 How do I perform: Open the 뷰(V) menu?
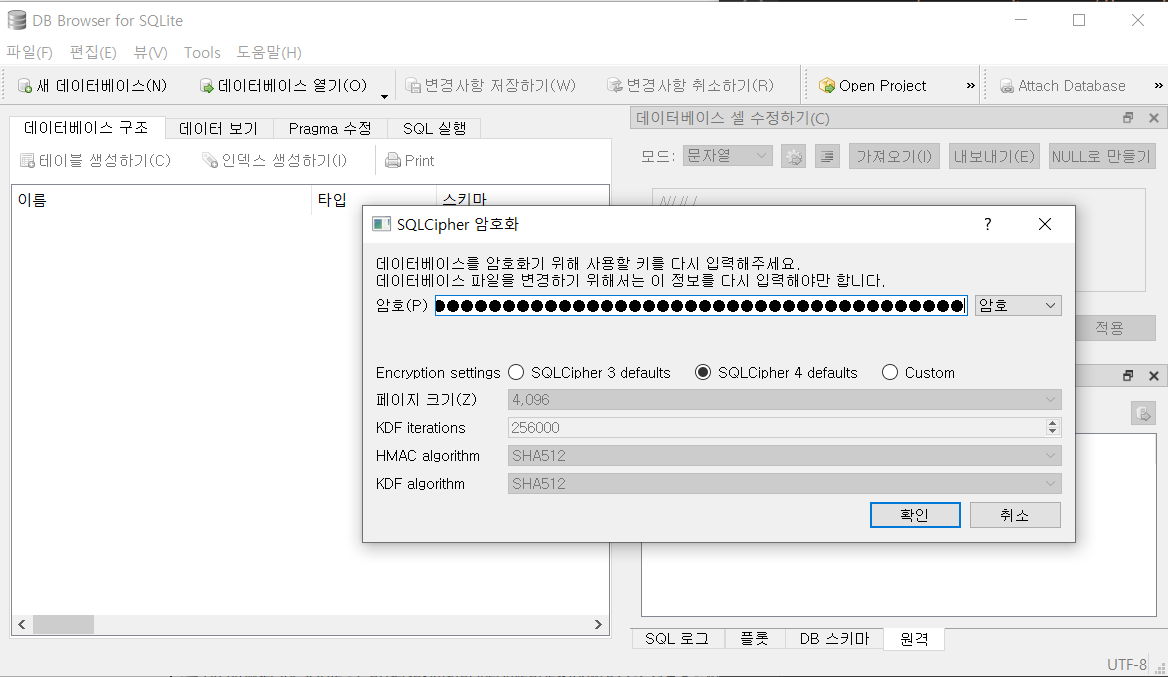pos(150,52)
